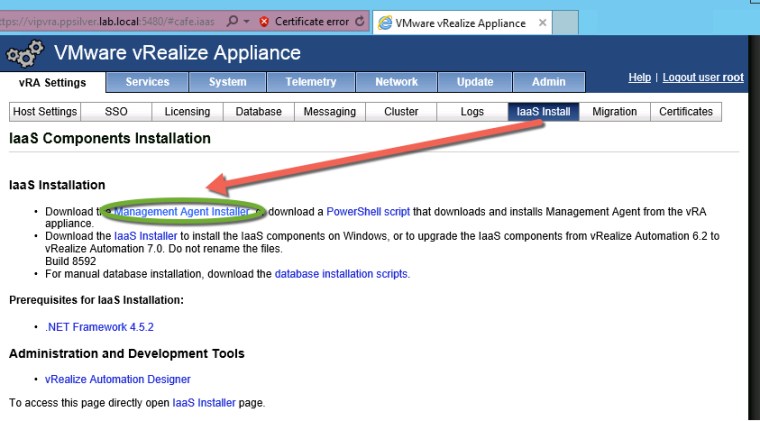Switch to the Services tab
This screenshot has width=760, height=421.
tap(147, 82)
